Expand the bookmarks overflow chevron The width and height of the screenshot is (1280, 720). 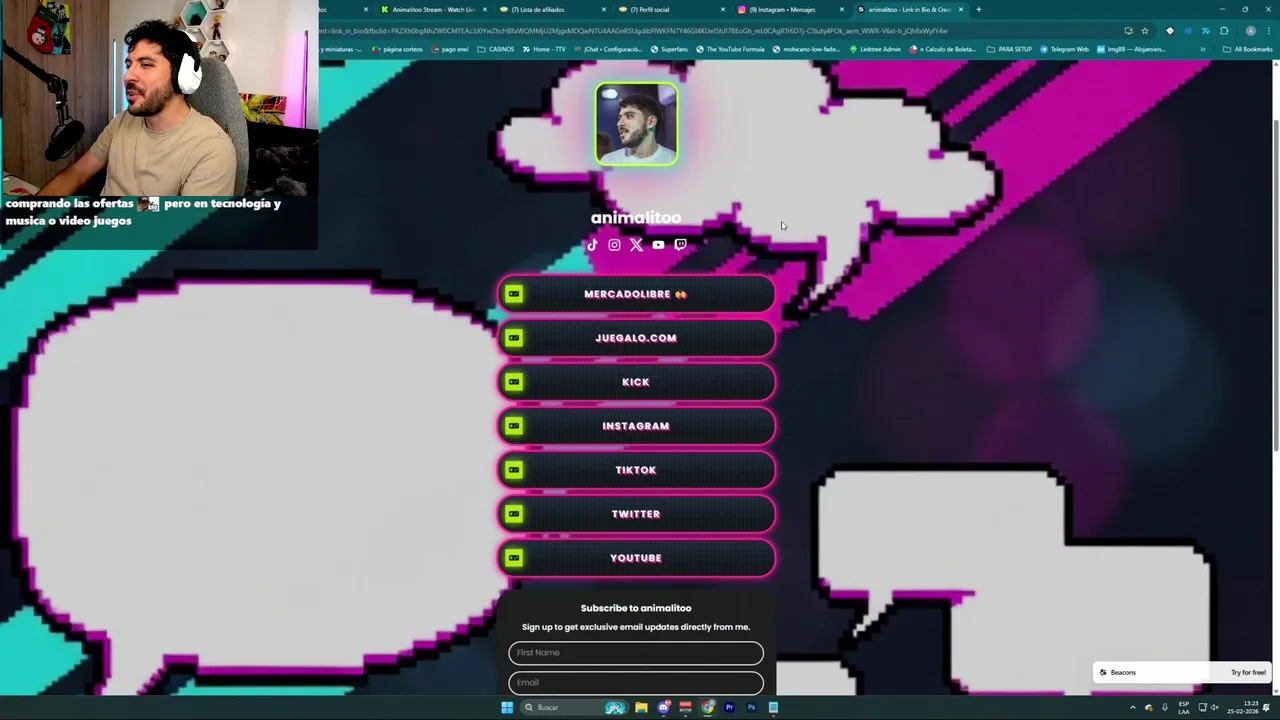click(1202, 49)
